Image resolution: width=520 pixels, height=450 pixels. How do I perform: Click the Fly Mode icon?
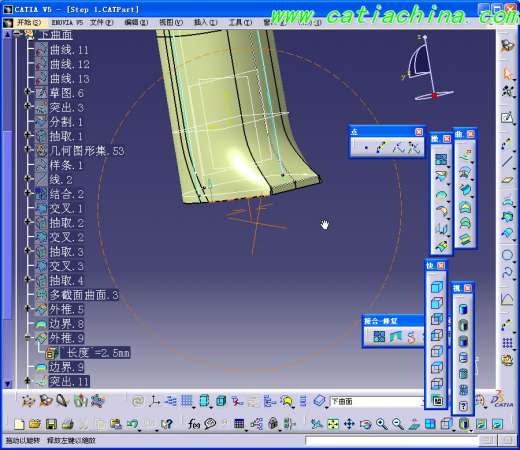point(317,424)
